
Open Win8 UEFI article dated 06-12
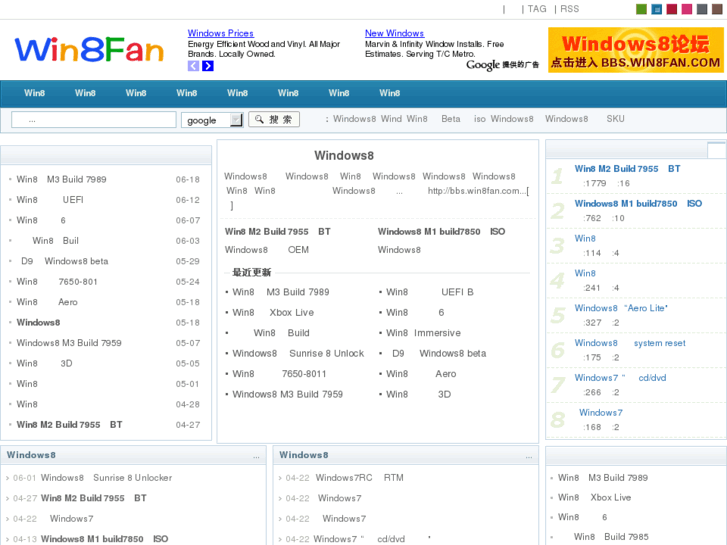(50, 200)
